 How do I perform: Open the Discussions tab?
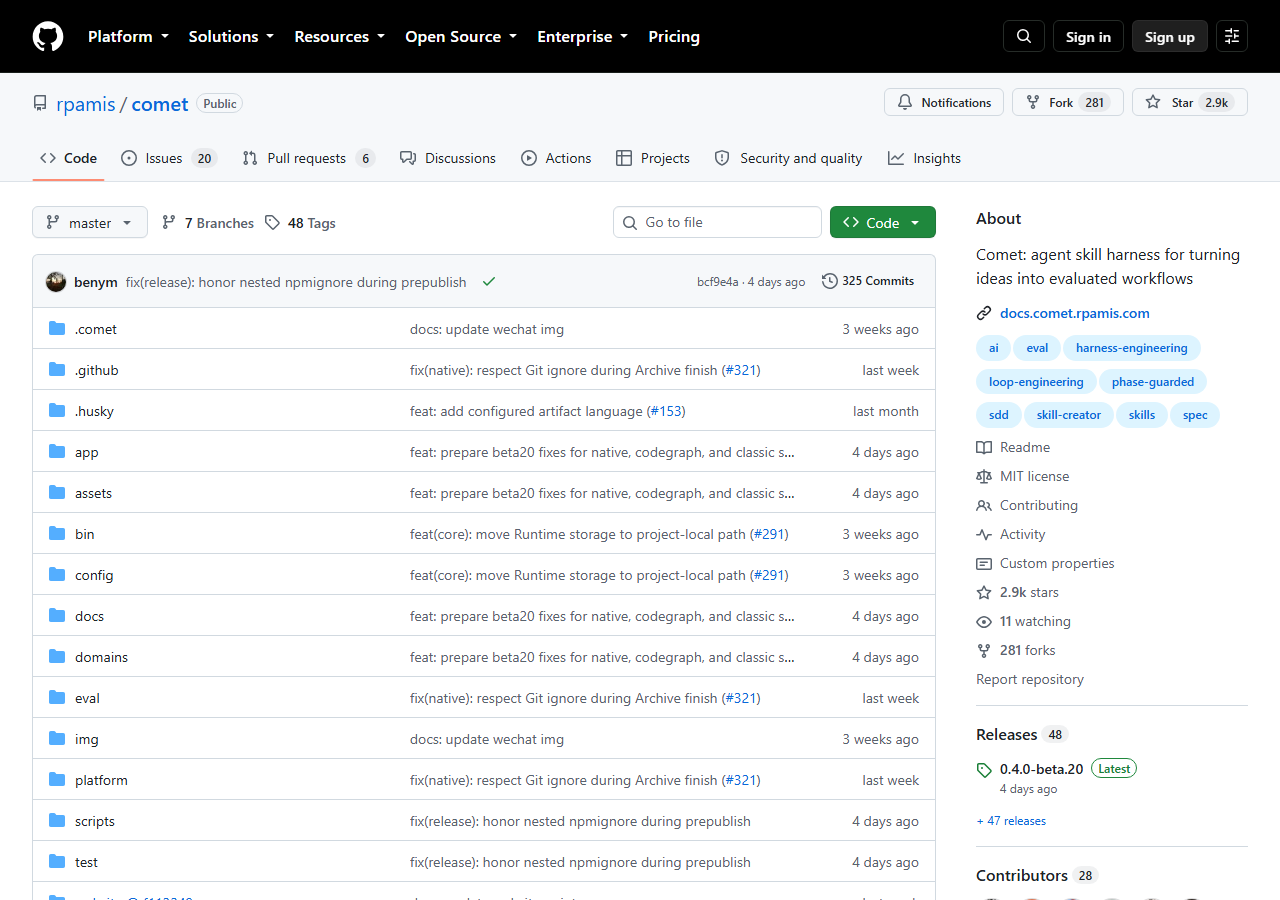(447, 158)
